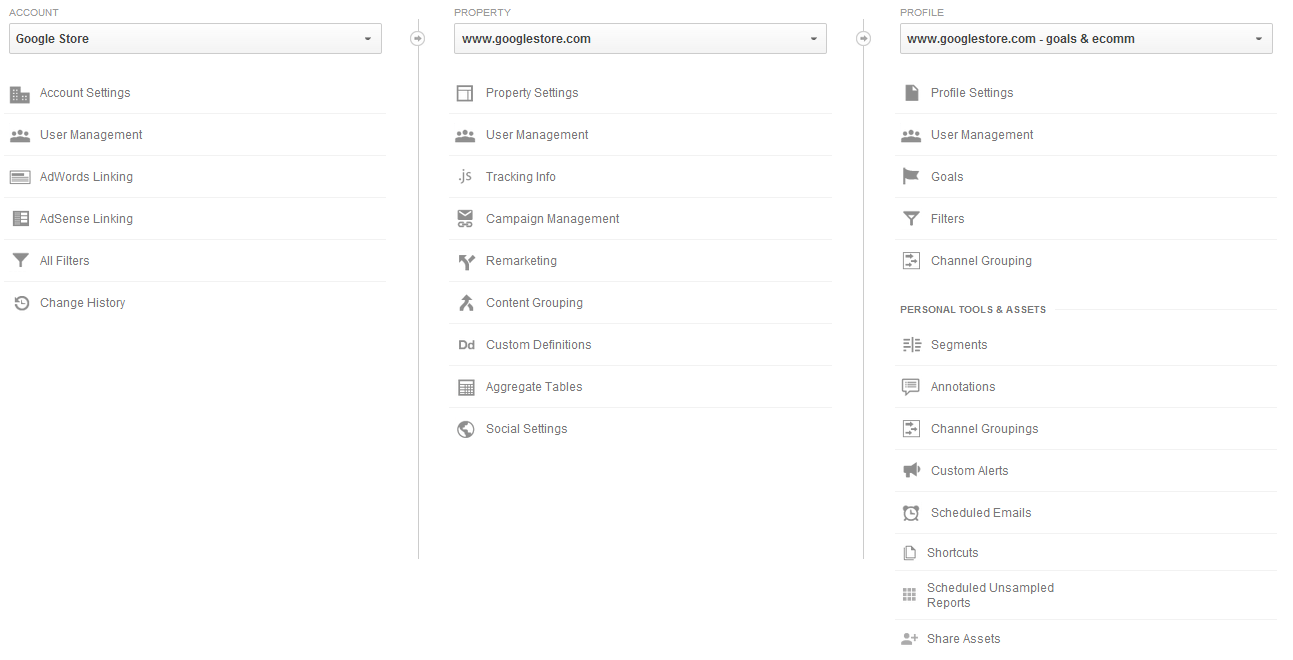The height and width of the screenshot is (660, 1293).
Task: Click the Remarketing fork icon
Action: [465, 261]
